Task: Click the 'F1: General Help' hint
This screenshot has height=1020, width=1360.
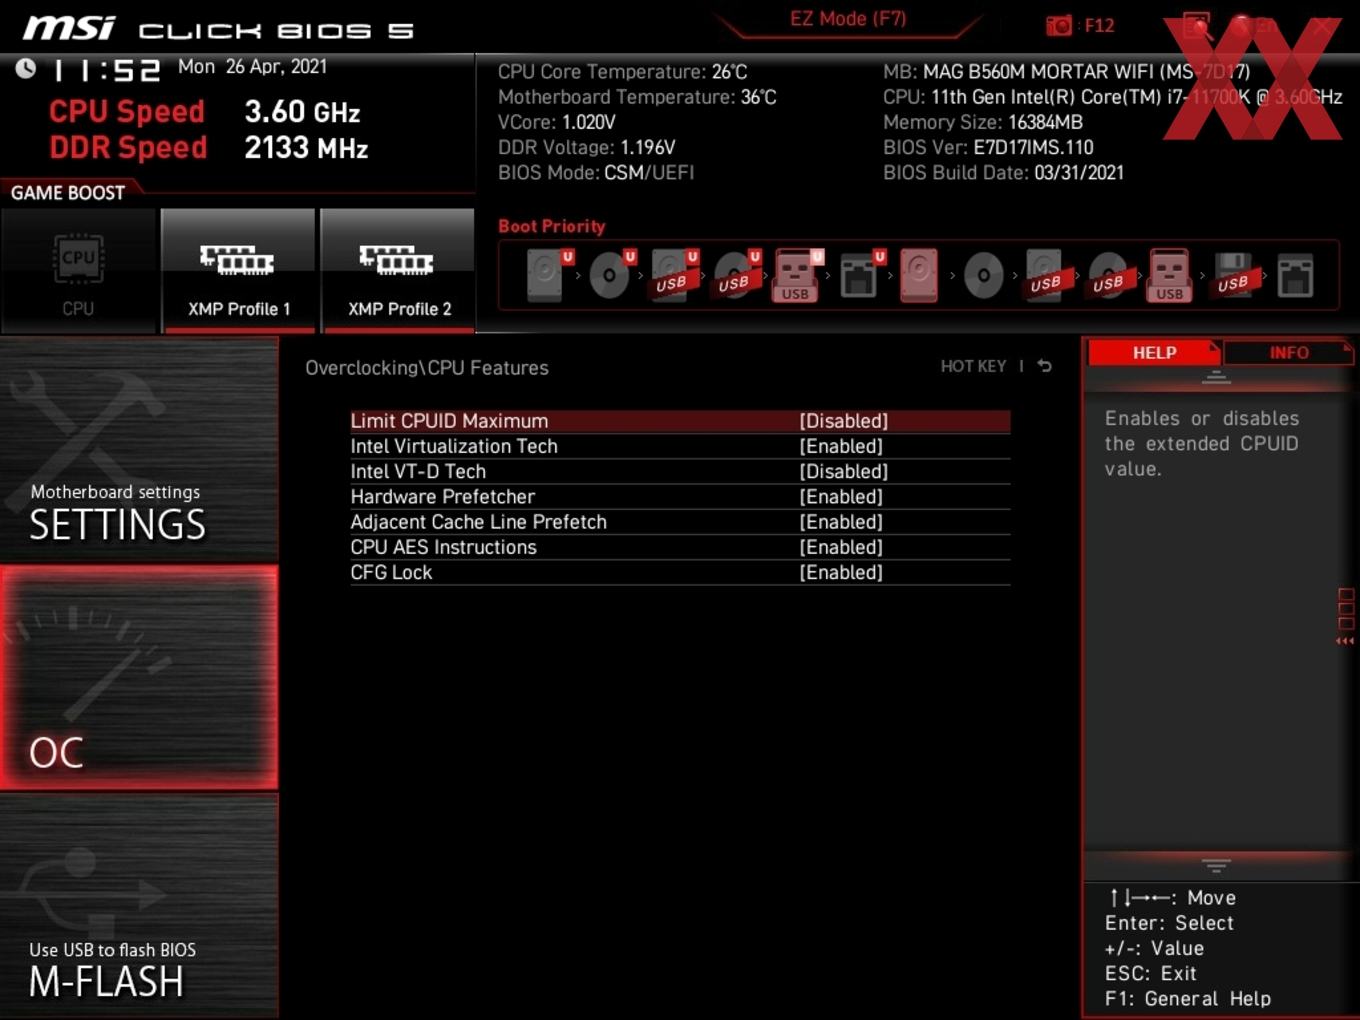Action: pyautogui.click(x=1188, y=998)
